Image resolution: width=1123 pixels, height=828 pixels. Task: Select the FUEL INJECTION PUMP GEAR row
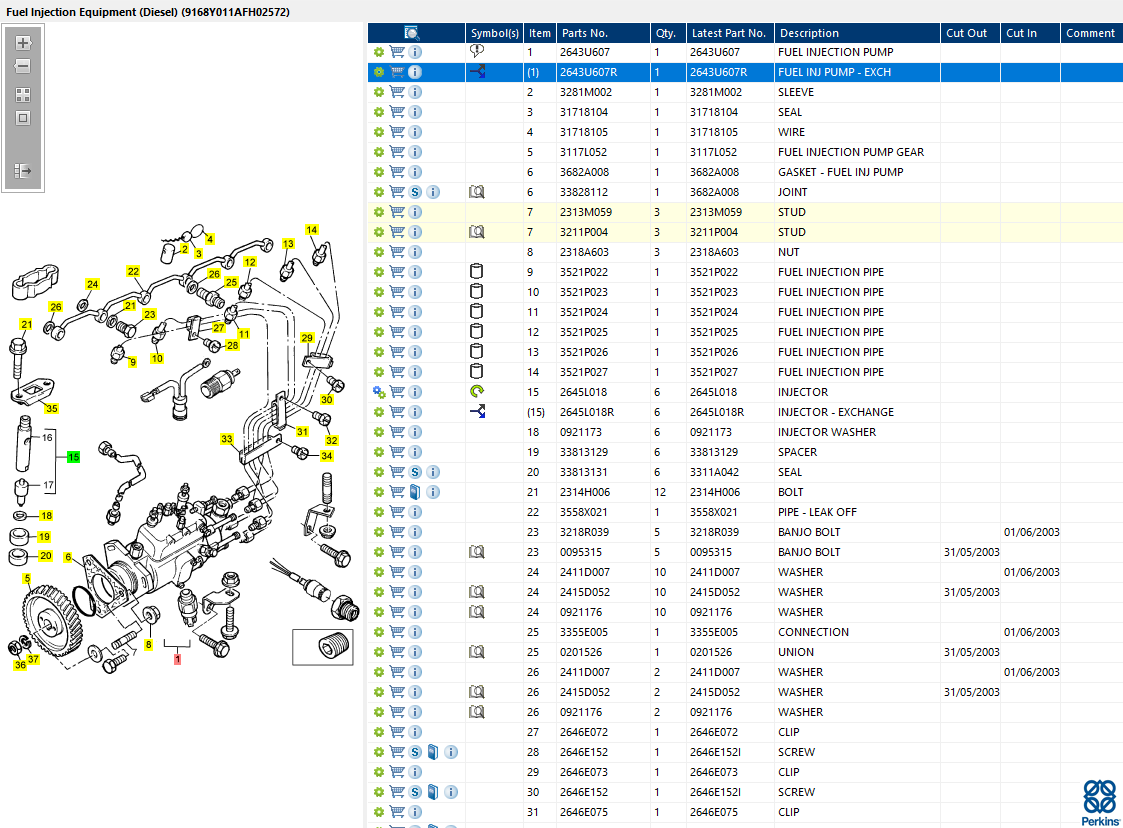[x=745, y=153]
